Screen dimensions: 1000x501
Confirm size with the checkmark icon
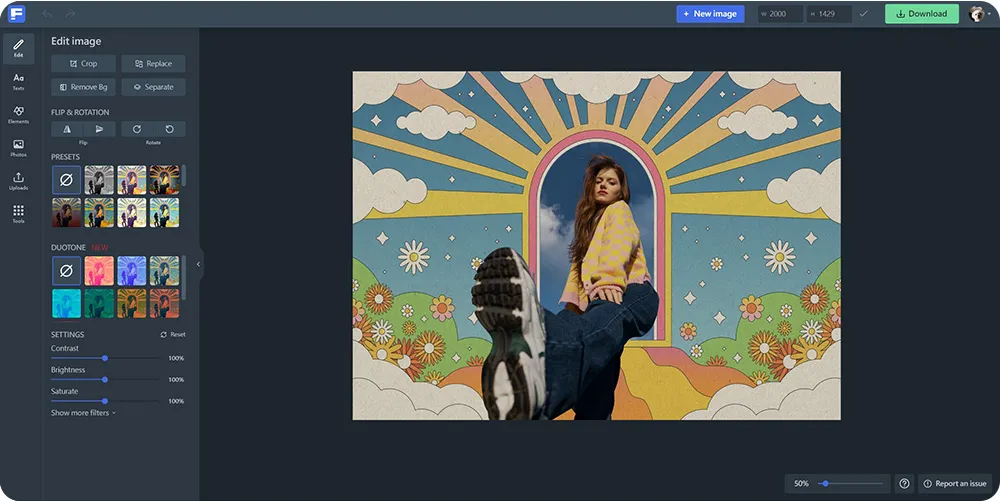(x=864, y=13)
